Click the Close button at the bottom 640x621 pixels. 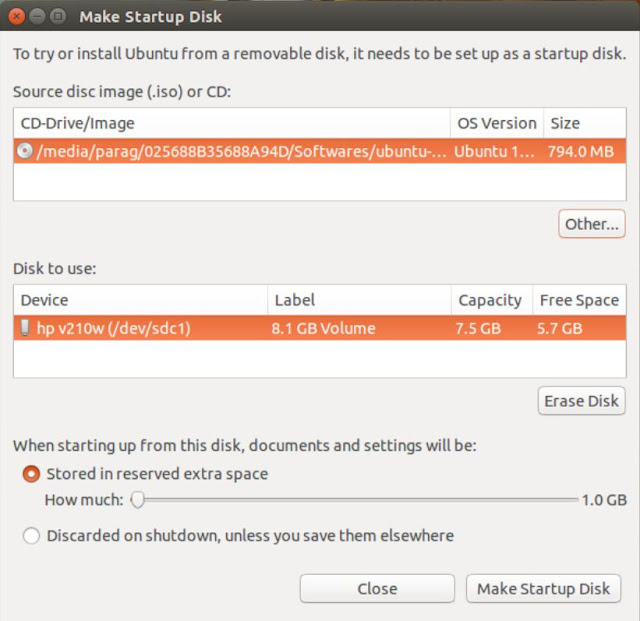pos(377,589)
